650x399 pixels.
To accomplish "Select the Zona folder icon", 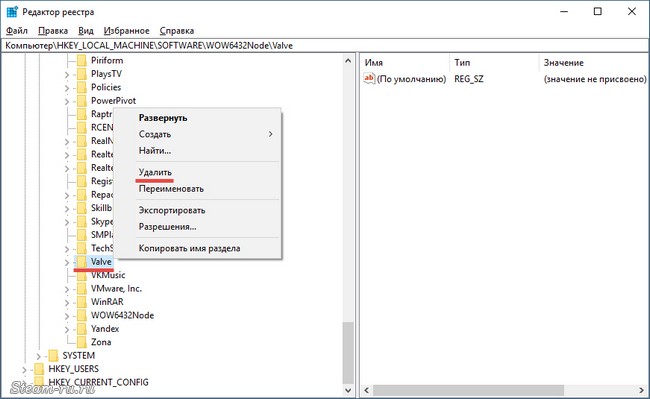I will pyautogui.click(x=82, y=342).
